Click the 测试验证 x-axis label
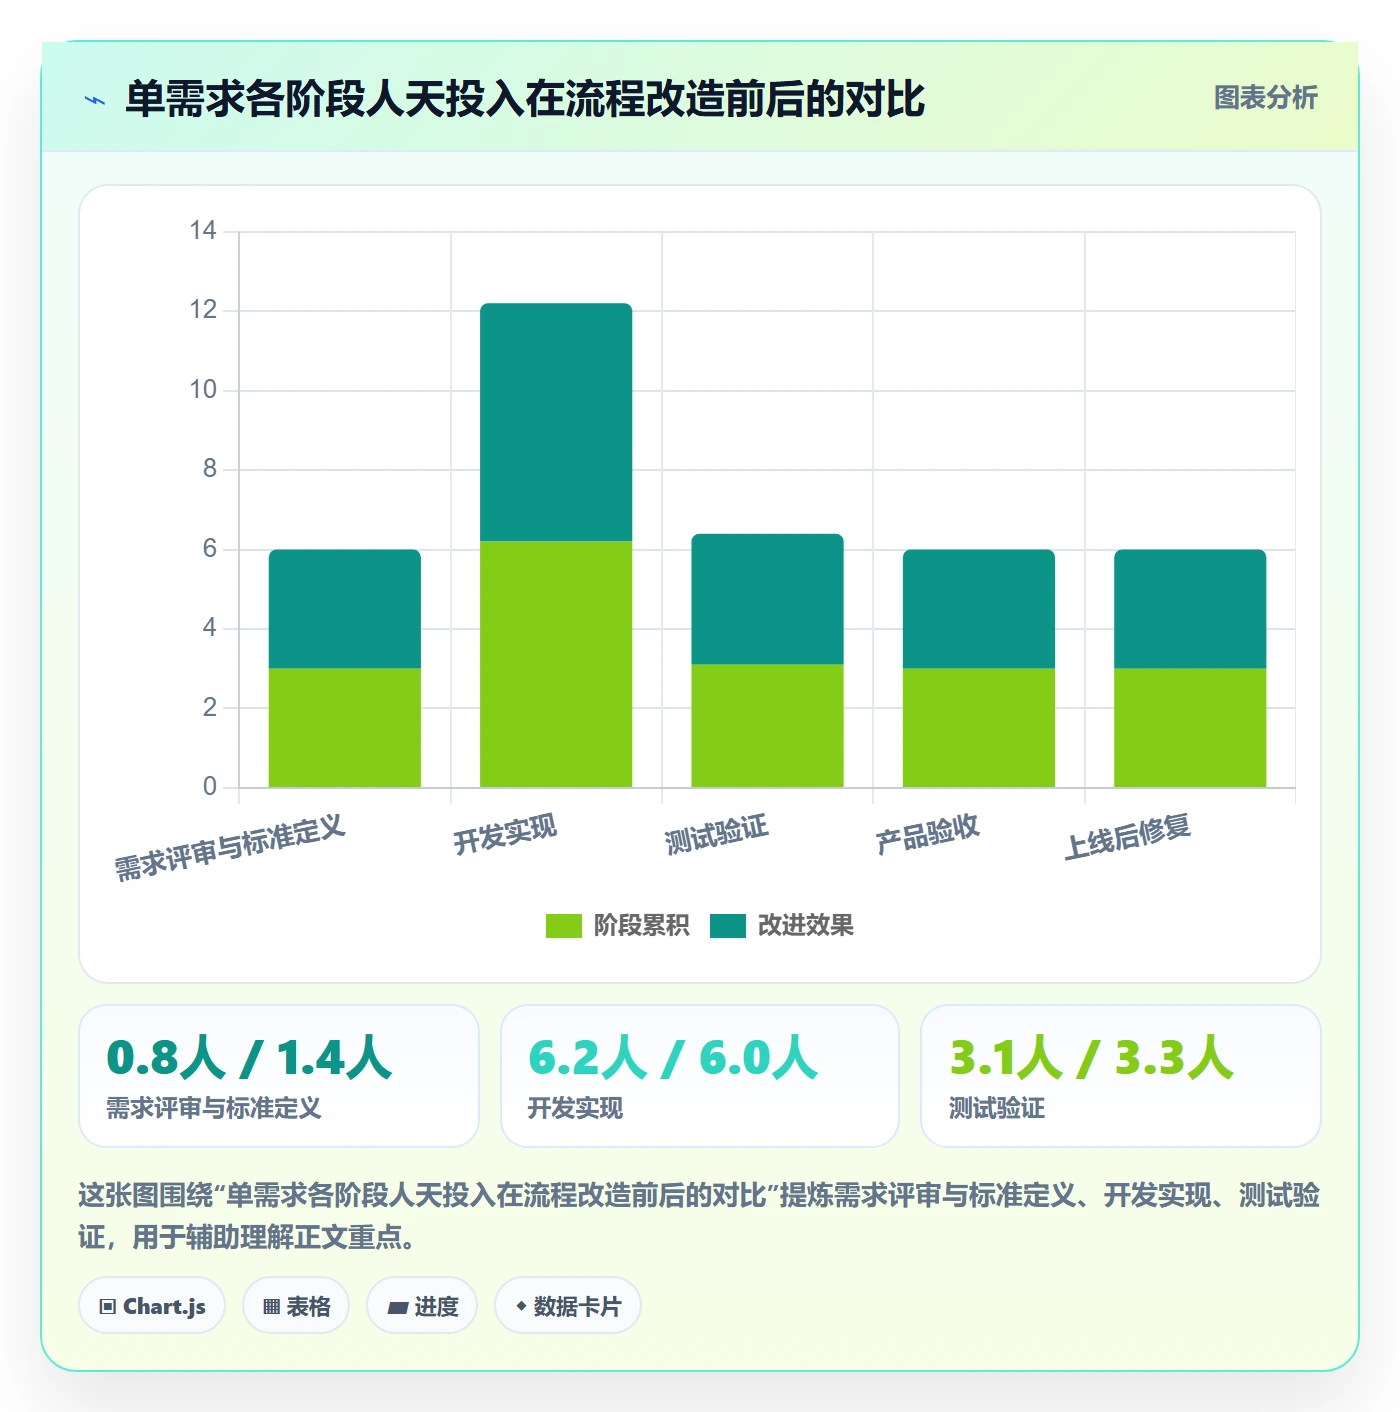The image size is (1400, 1412). (717, 834)
